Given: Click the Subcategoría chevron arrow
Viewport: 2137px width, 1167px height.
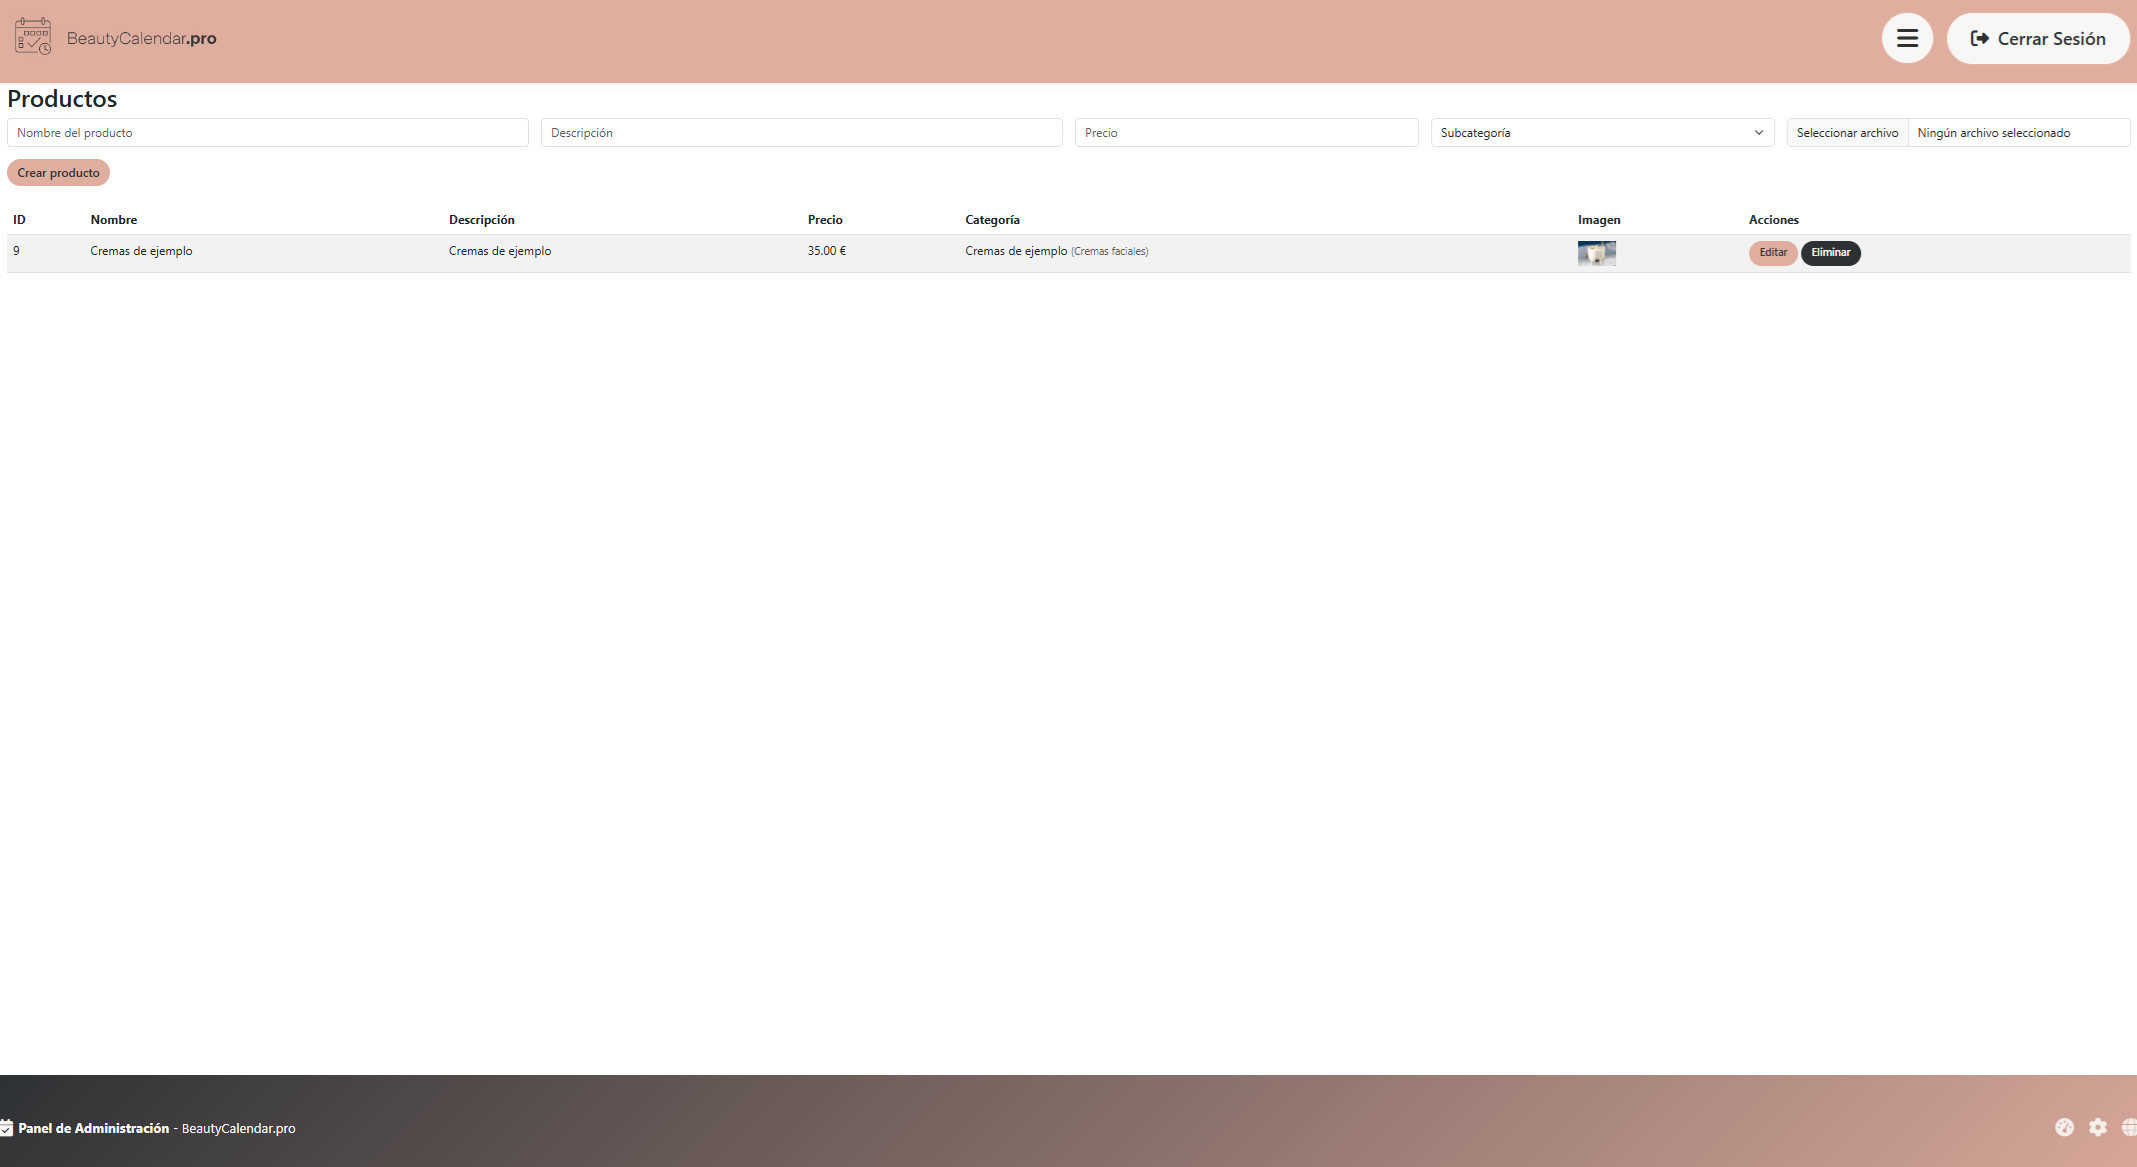Looking at the screenshot, I should click(1758, 132).
